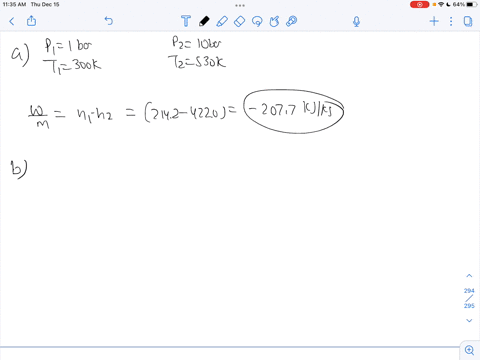Go back using the back chevron
Screen dimensions: 480x360
coord(12,22)
